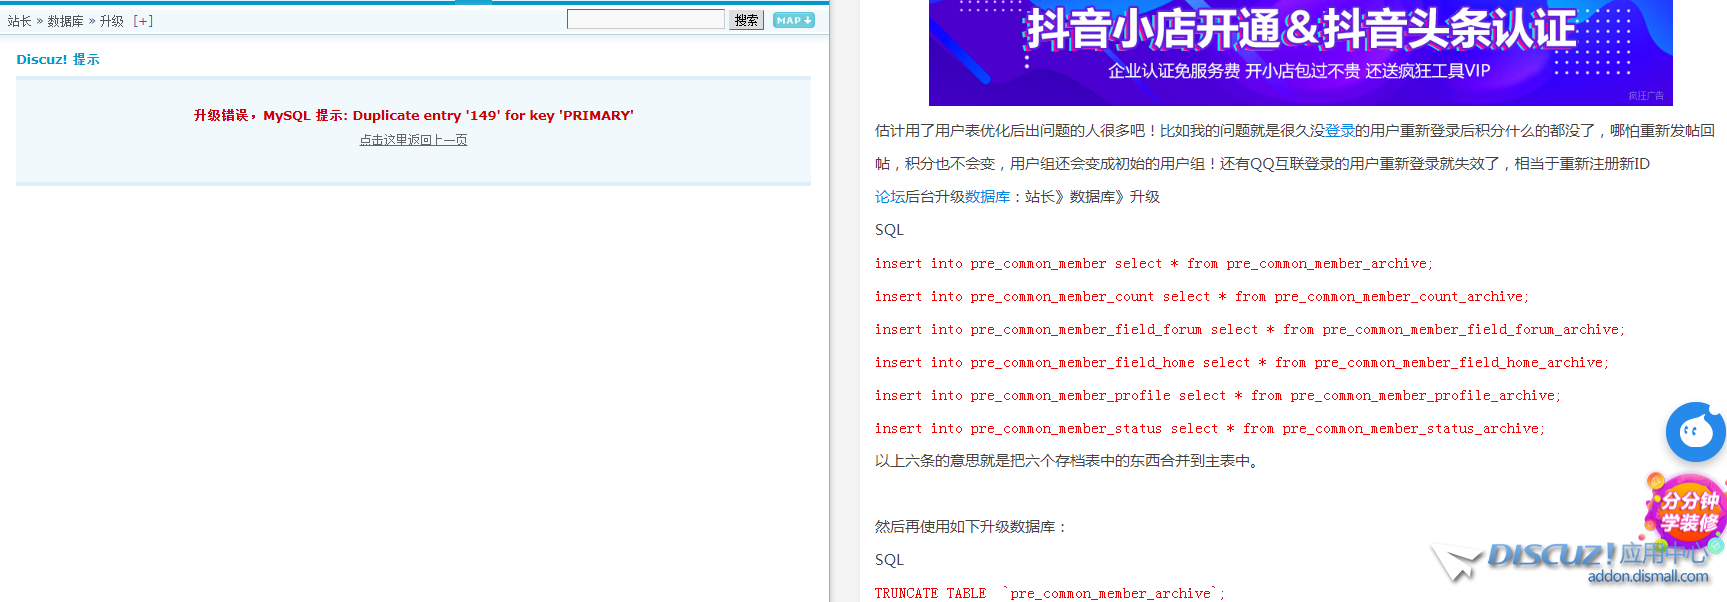Open the MAP dropdown button
Image resolution: width=1727 pixels, height=602 pixels.
pos(794,20)
